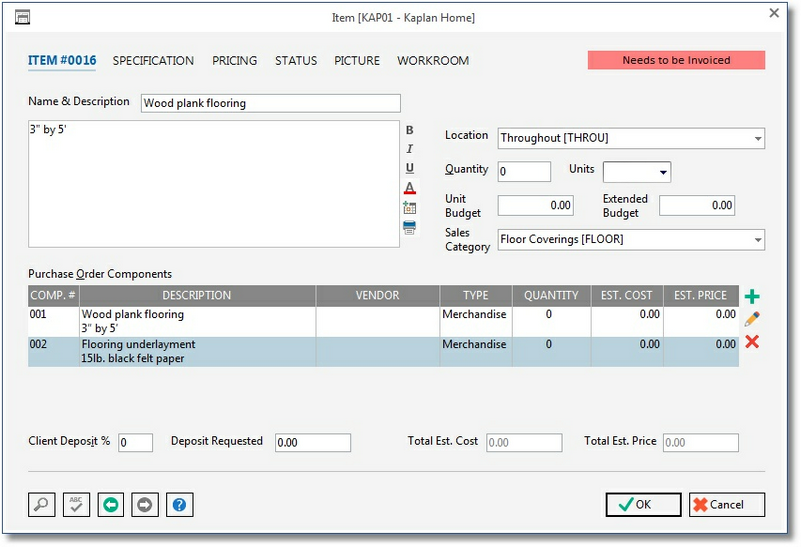The height and width of the screenshot is (547, 801).
Task: Click the Client Deposit % field
Action: 135,442
